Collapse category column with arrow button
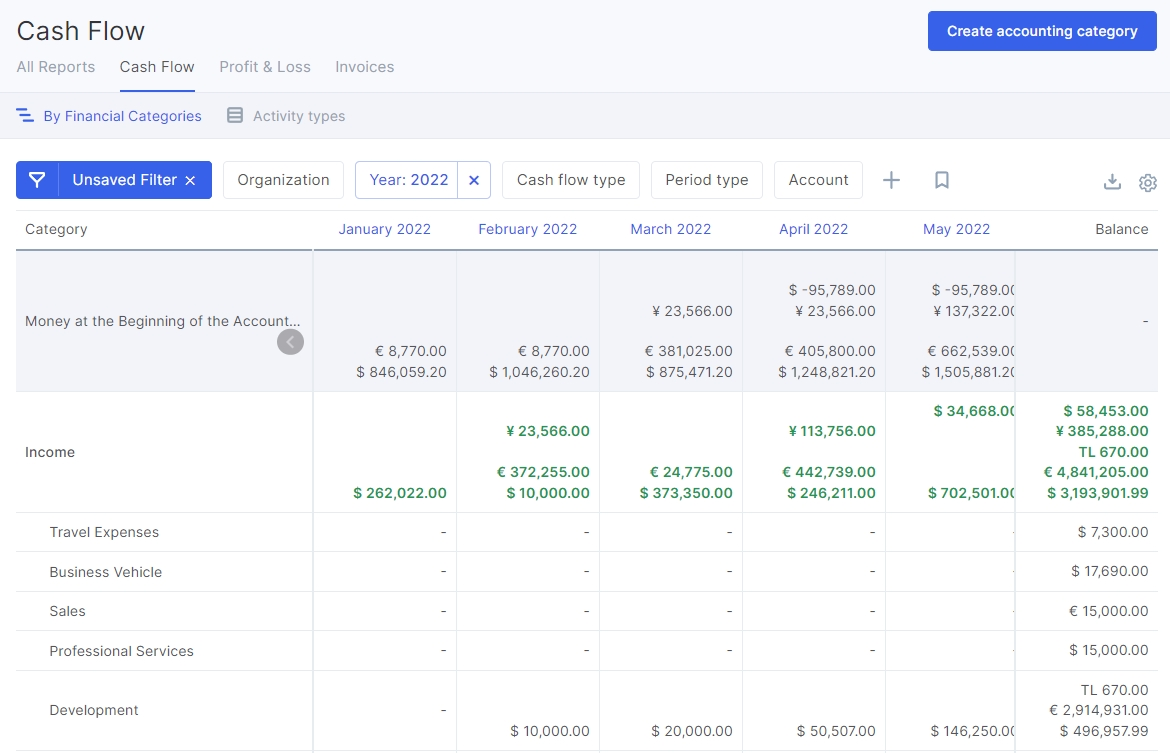 coord(290,342)
